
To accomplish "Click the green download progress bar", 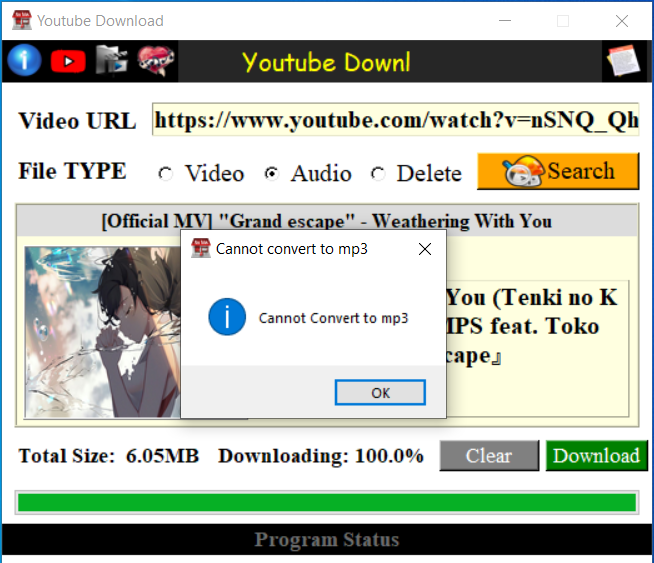I will [327, 502].
